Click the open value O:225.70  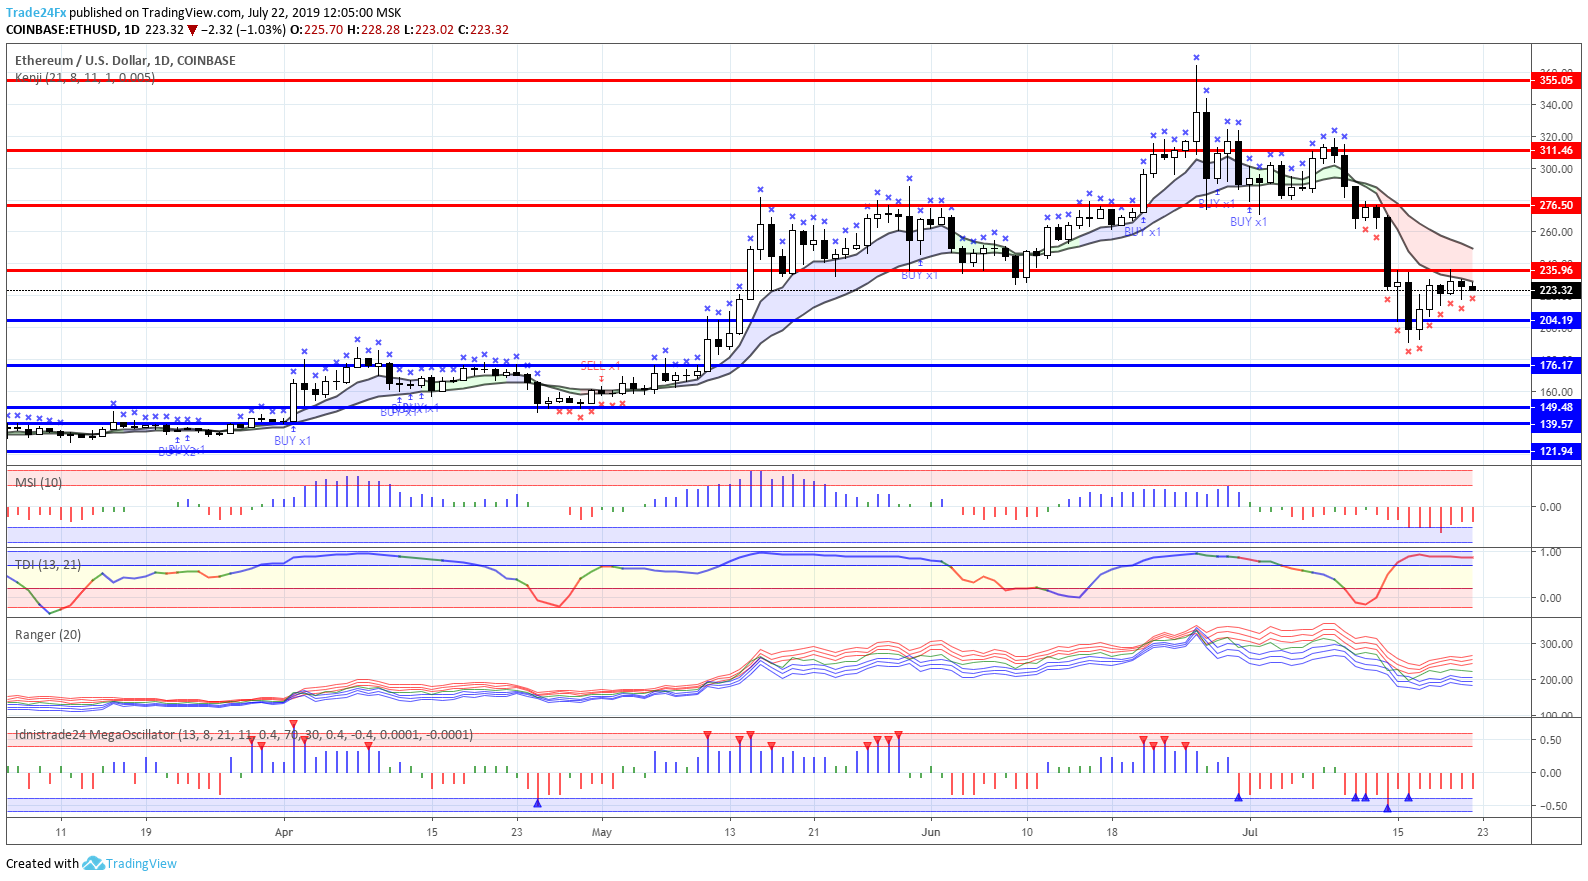click(317, 30)
